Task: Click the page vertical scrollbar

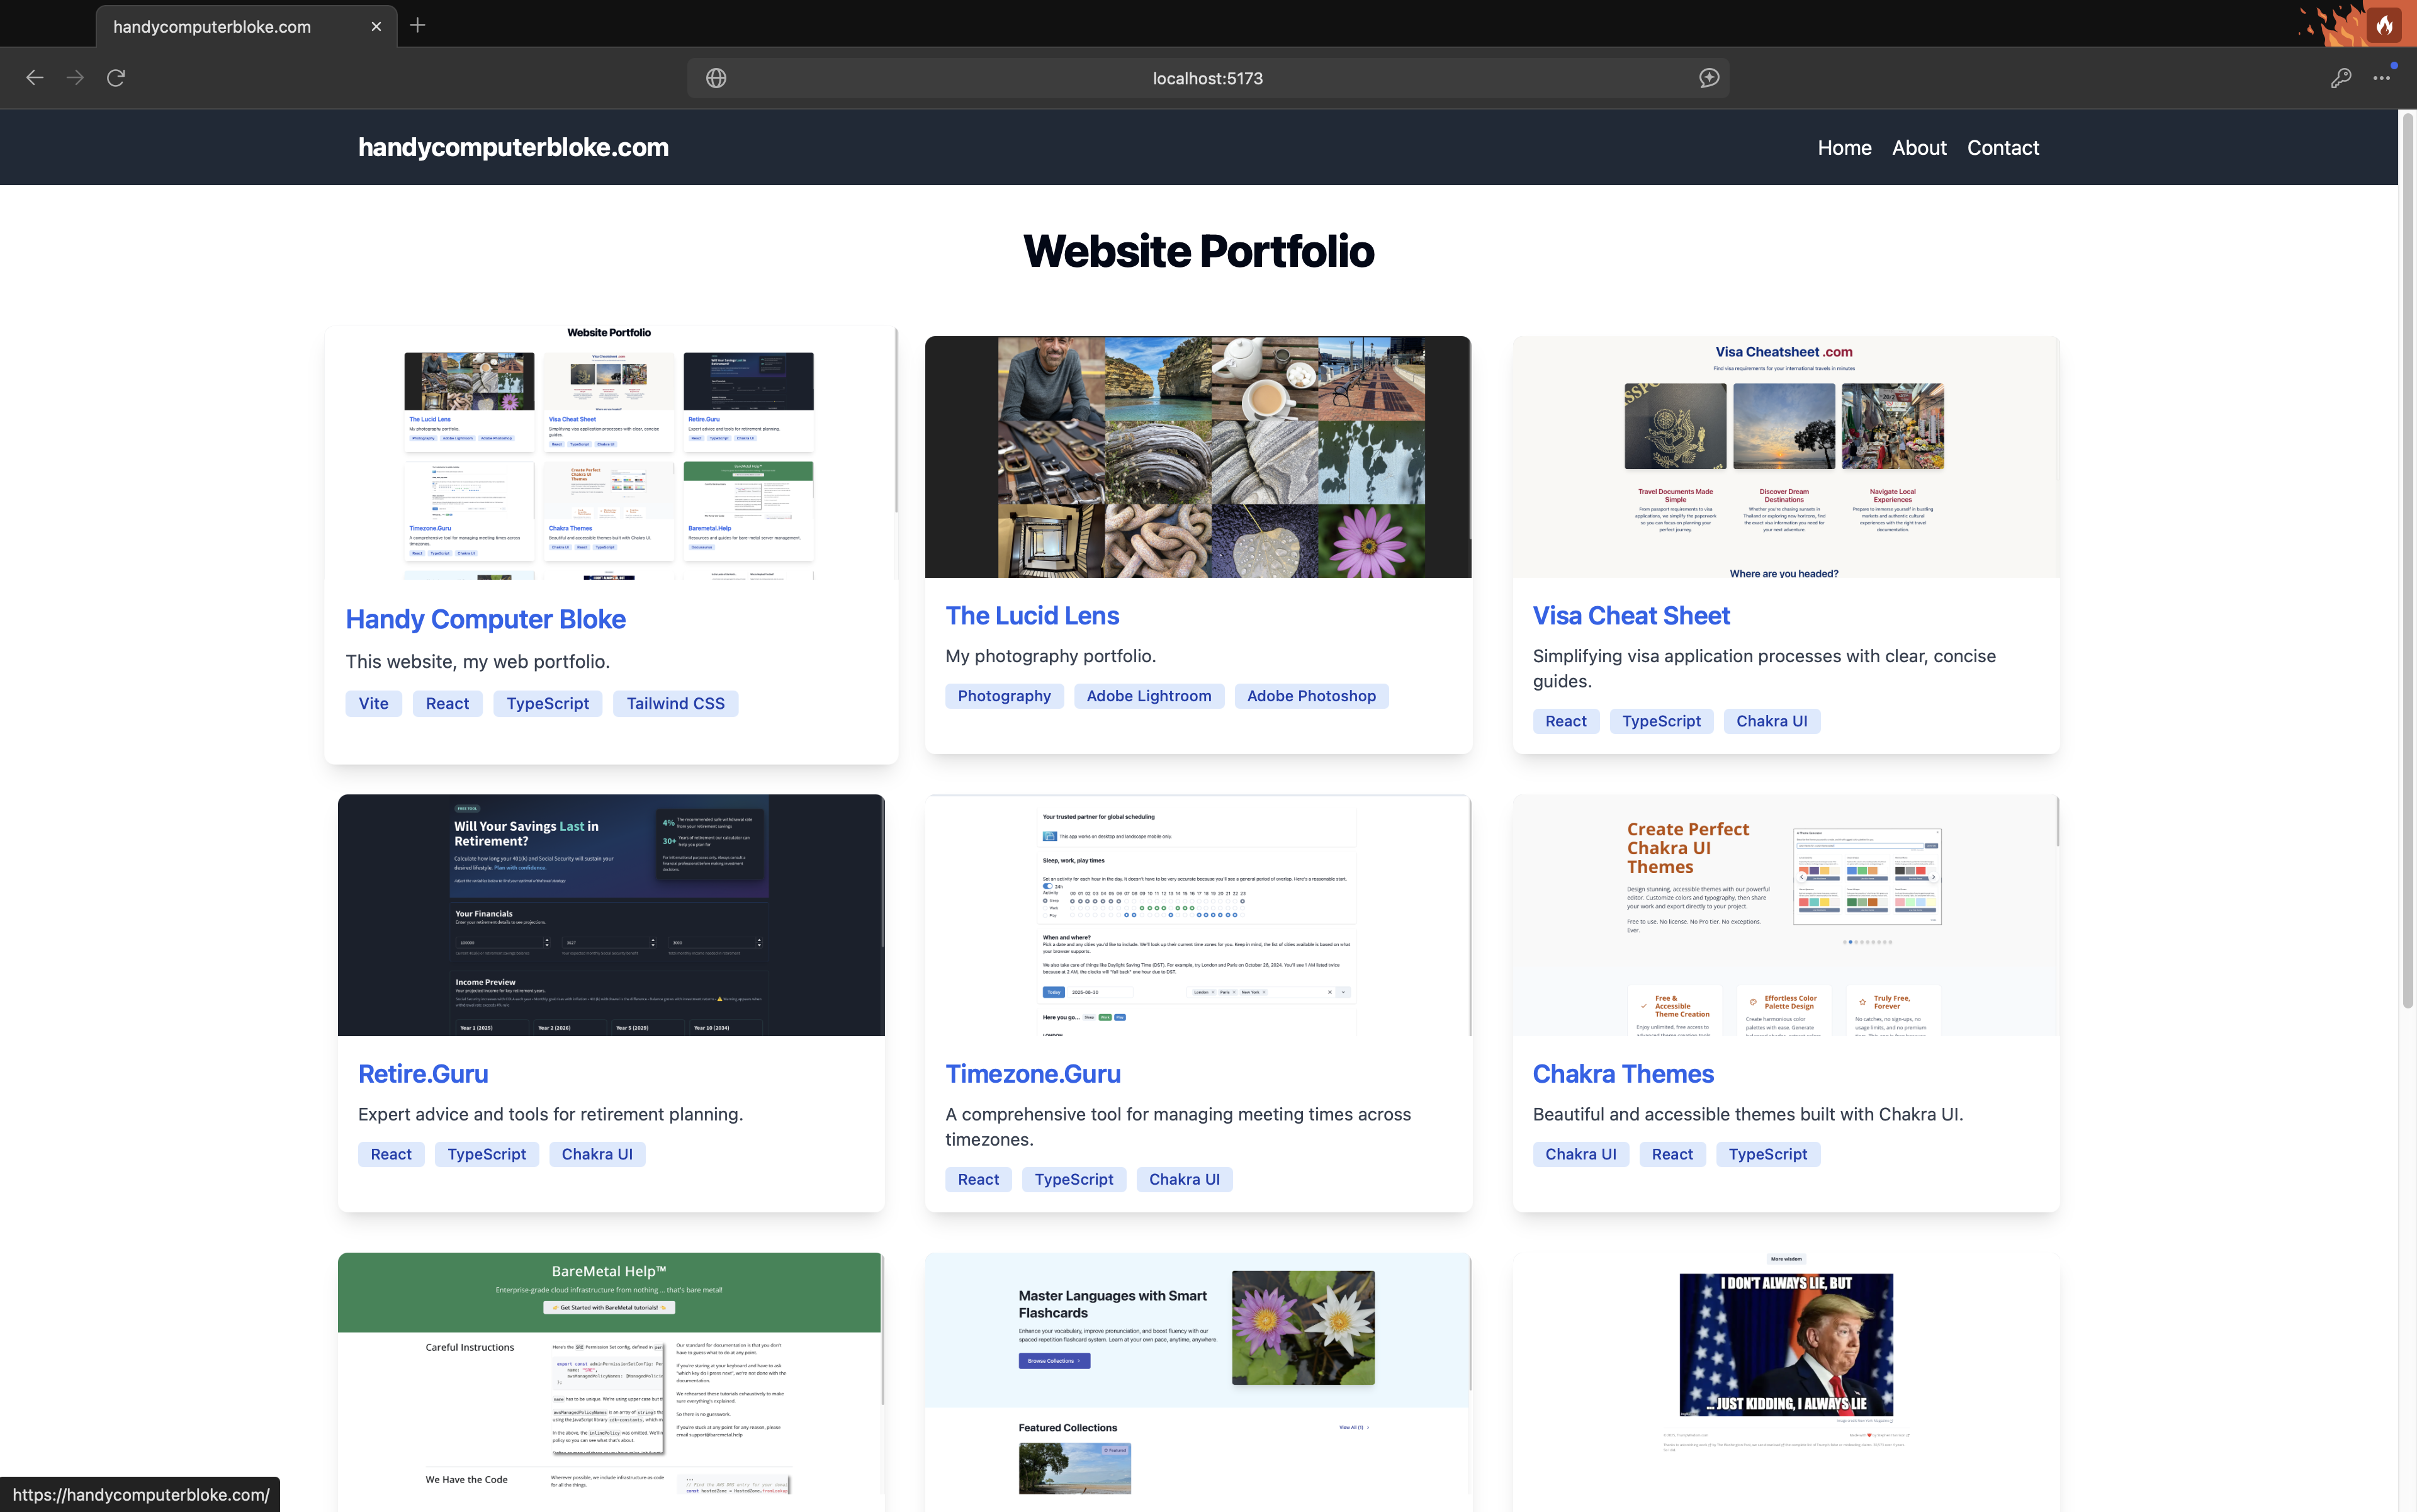Action: (2407, 560)
